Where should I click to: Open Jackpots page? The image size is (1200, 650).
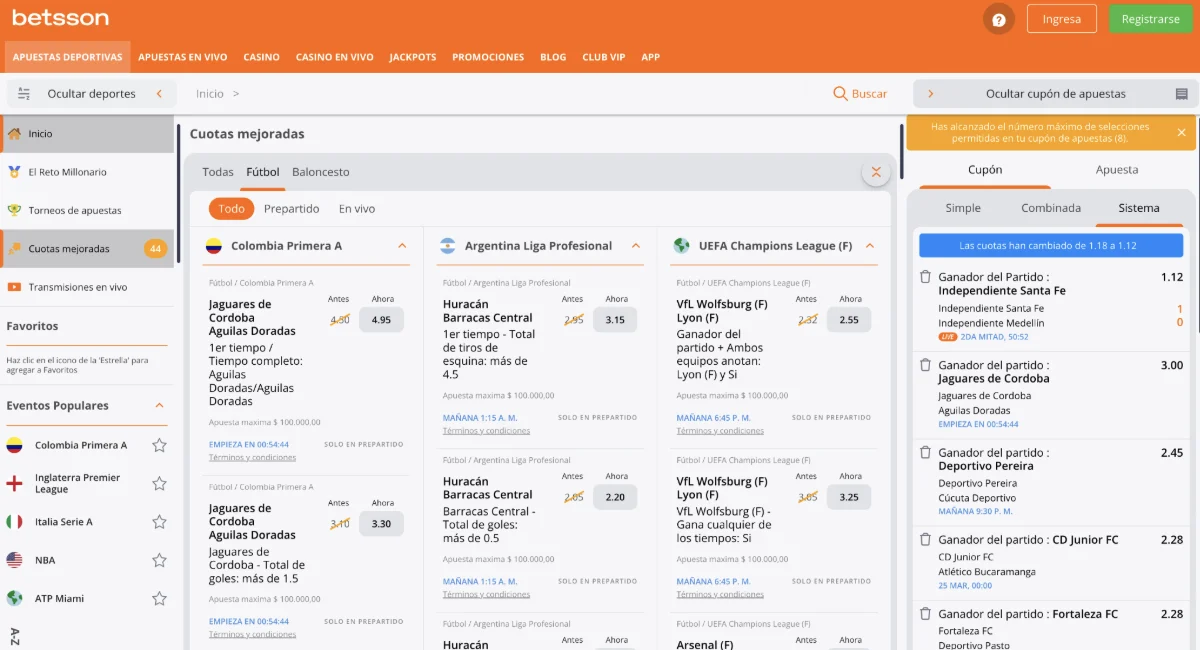[x=413, y=57]
